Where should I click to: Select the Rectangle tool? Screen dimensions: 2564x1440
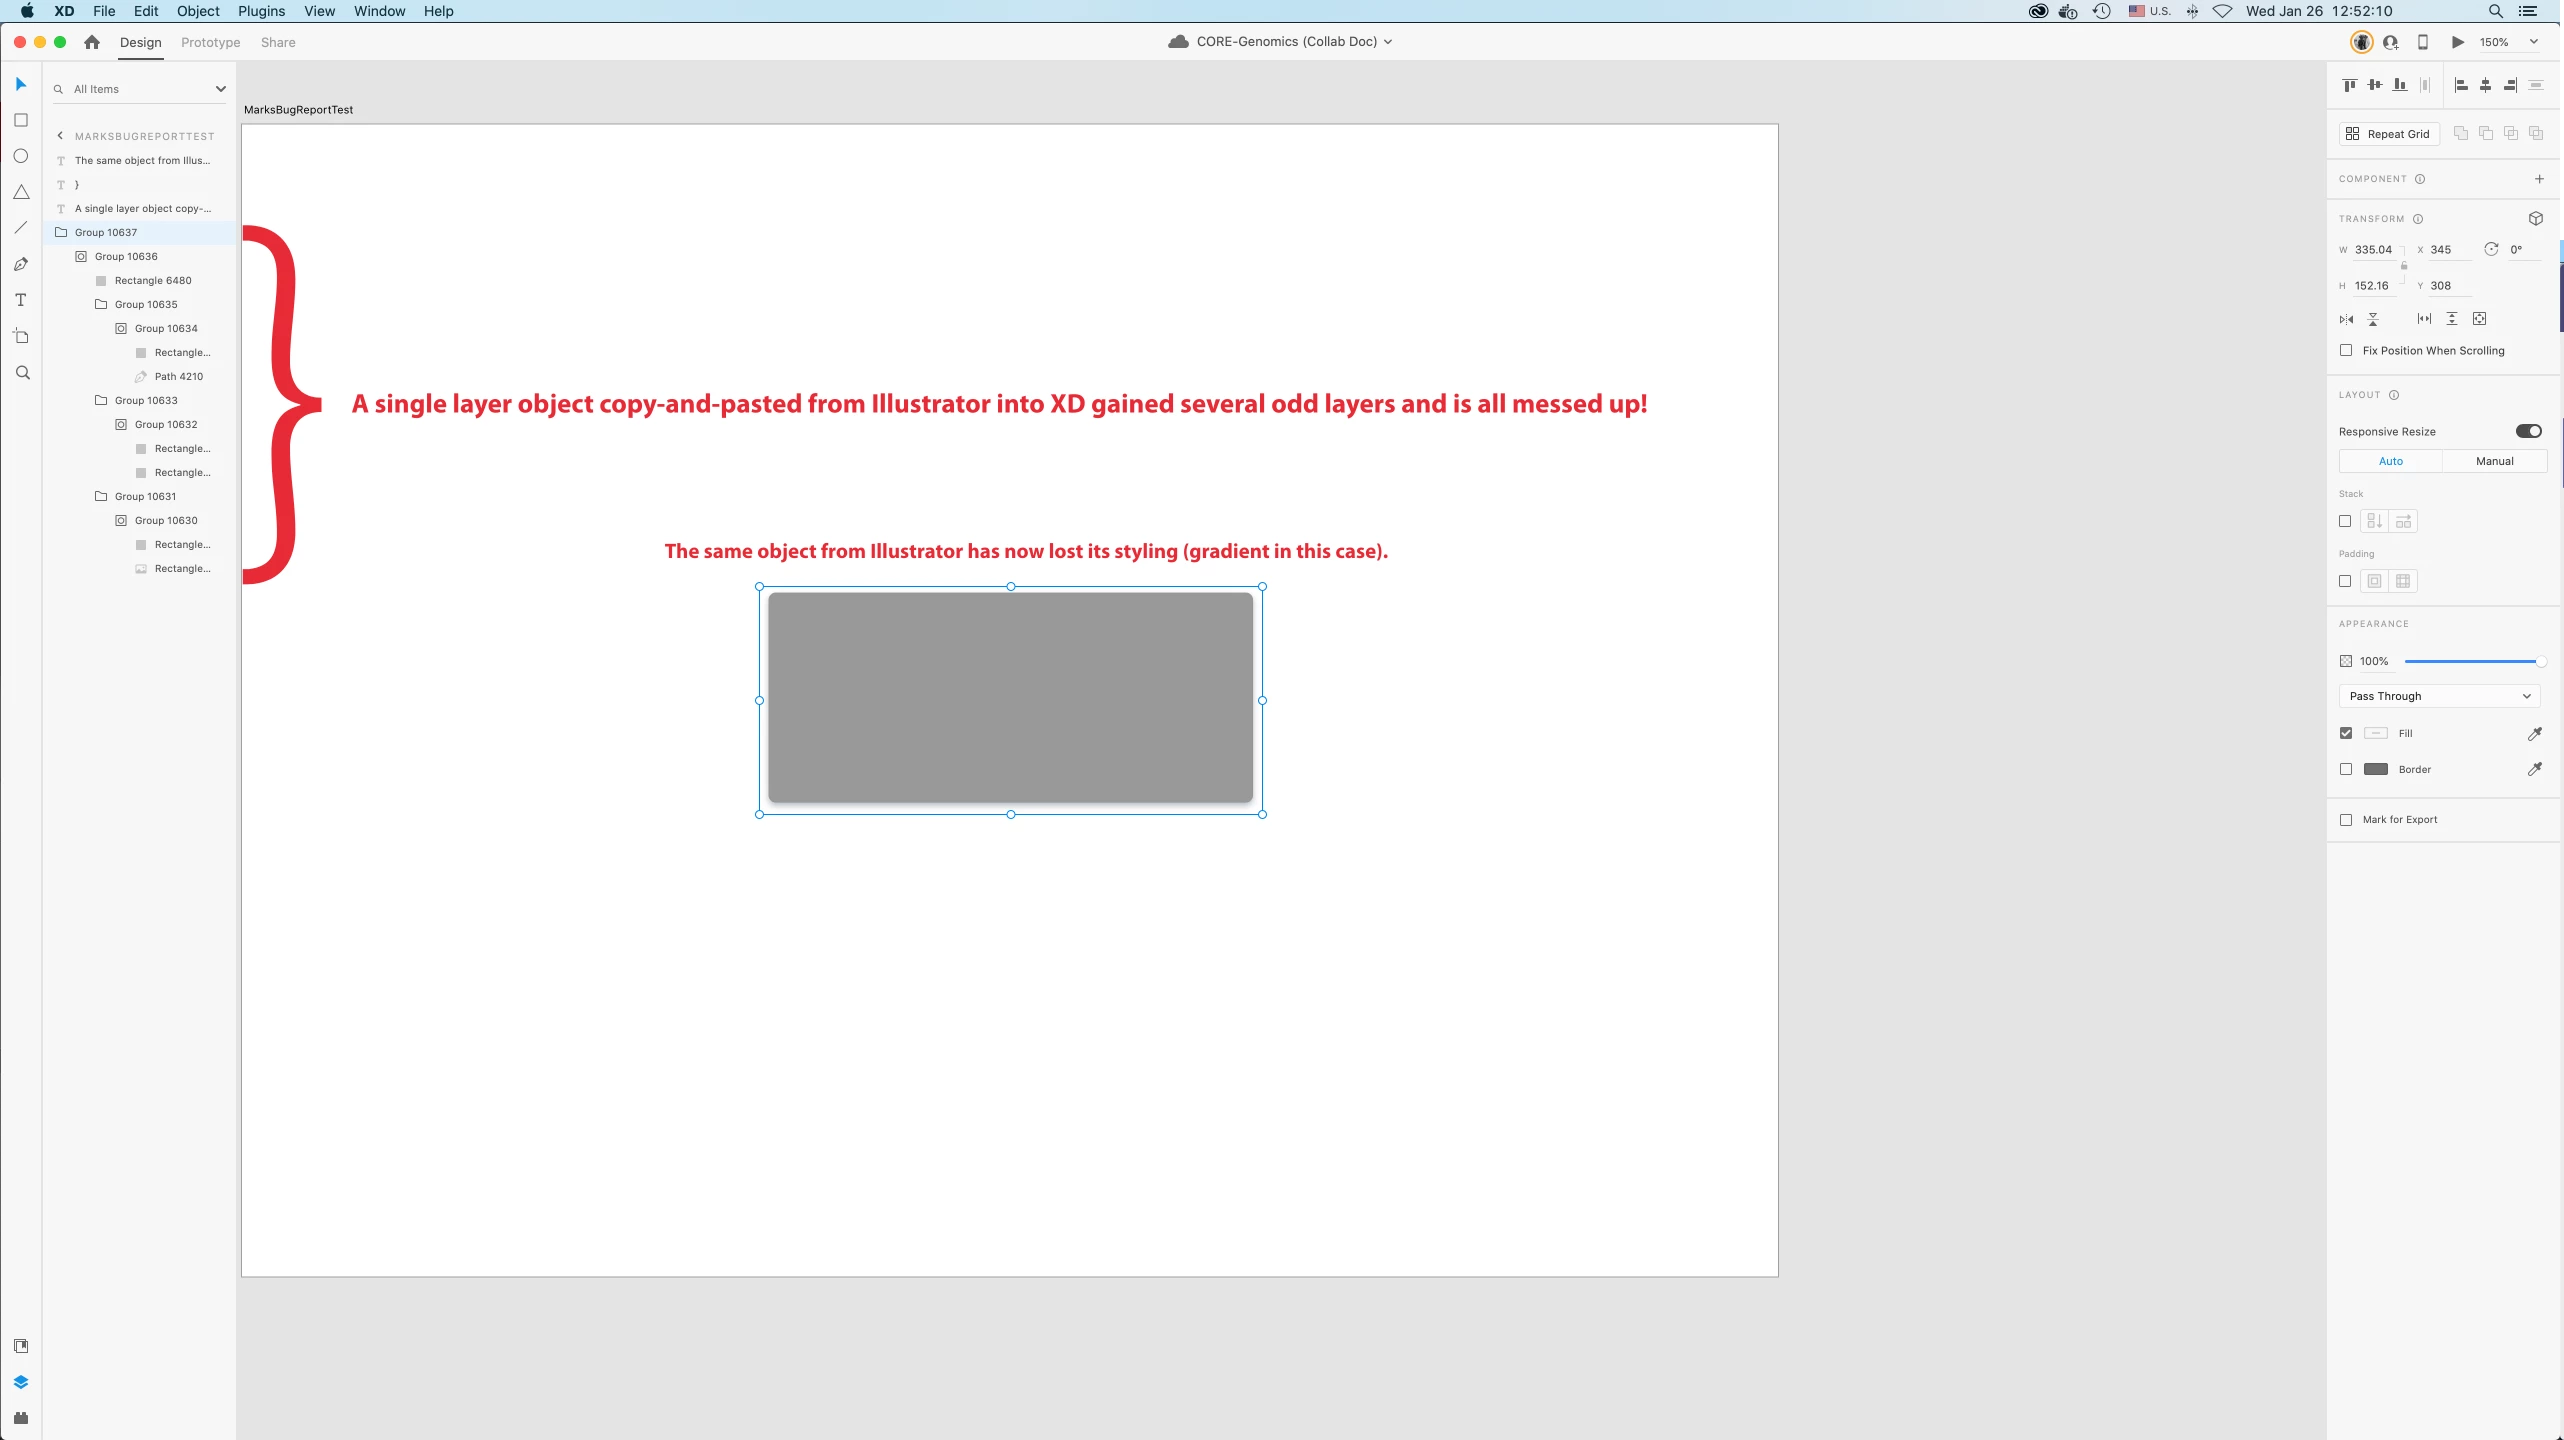(x=21, y=120)
